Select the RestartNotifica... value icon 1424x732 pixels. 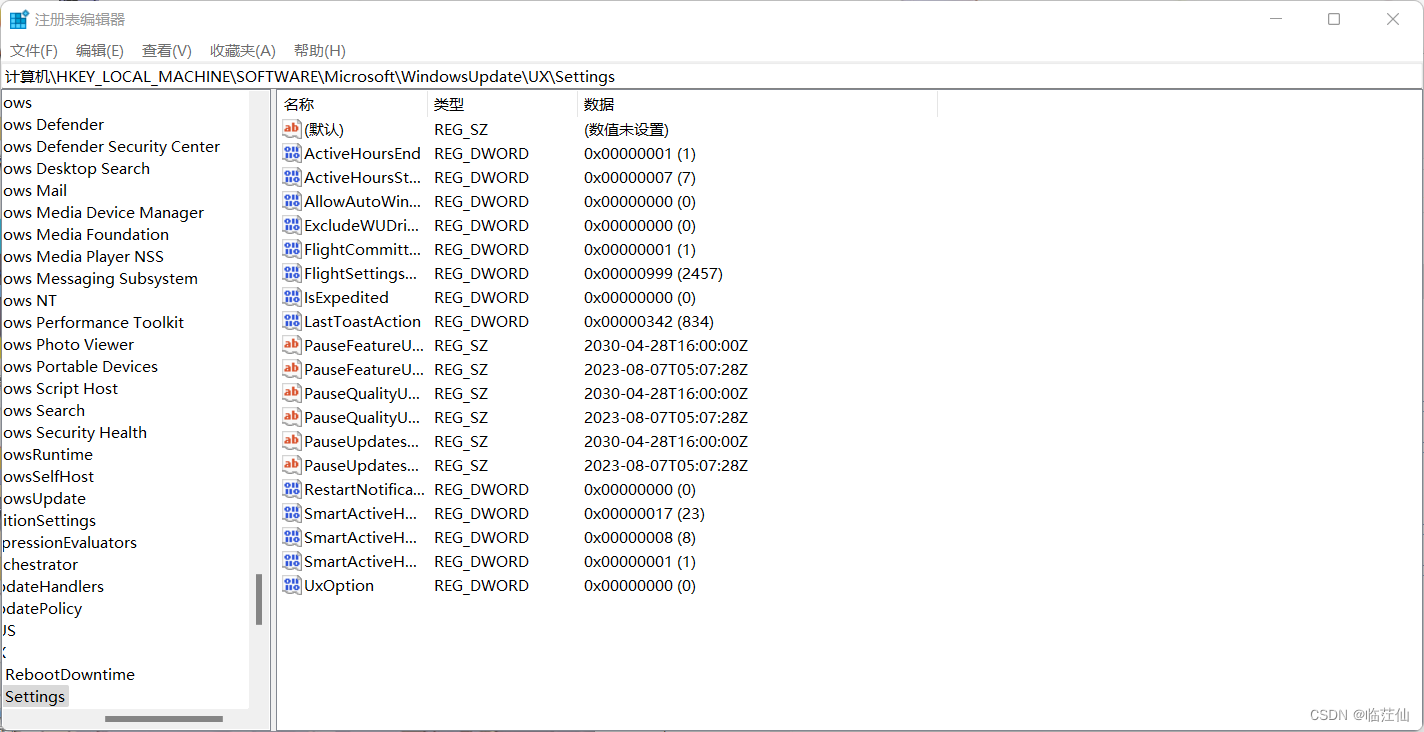click(x=292, y=489)
